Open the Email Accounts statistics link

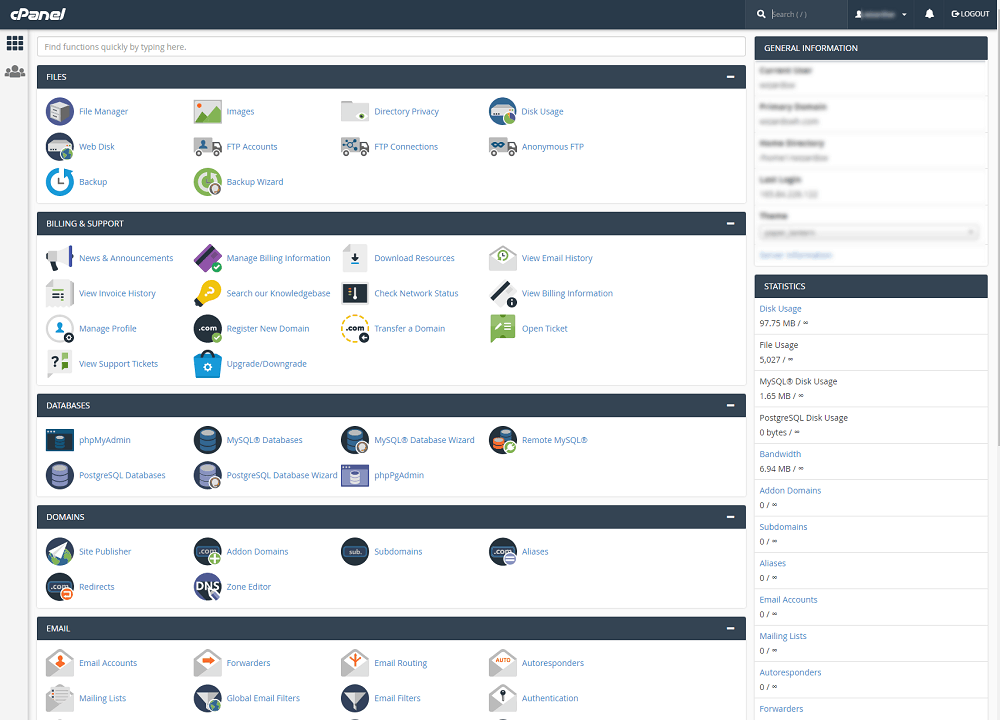pyautogui.click(x=788, y=599)
